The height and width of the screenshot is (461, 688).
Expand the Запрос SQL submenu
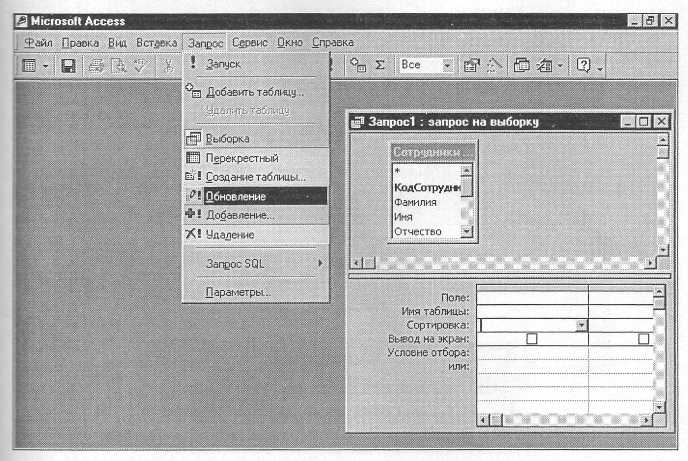click(x=256, y=264)
